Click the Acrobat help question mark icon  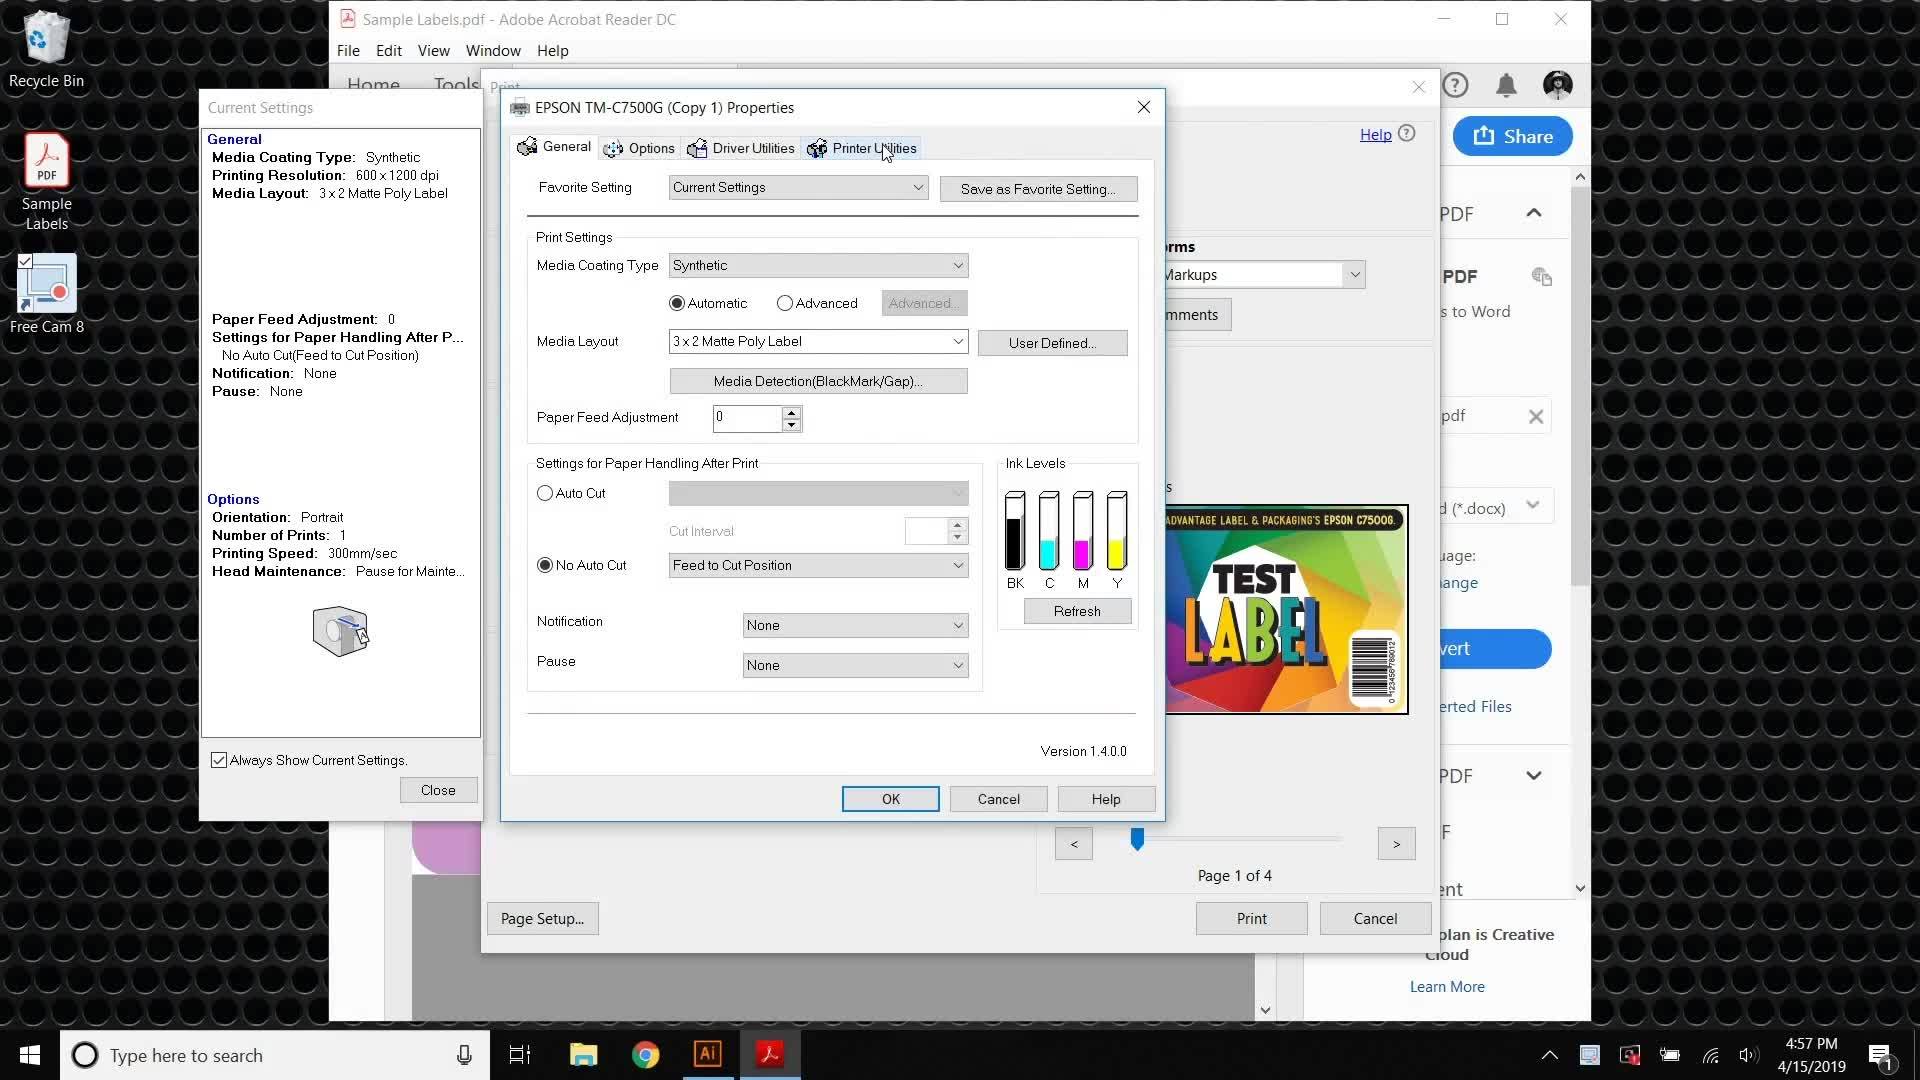1455,85
